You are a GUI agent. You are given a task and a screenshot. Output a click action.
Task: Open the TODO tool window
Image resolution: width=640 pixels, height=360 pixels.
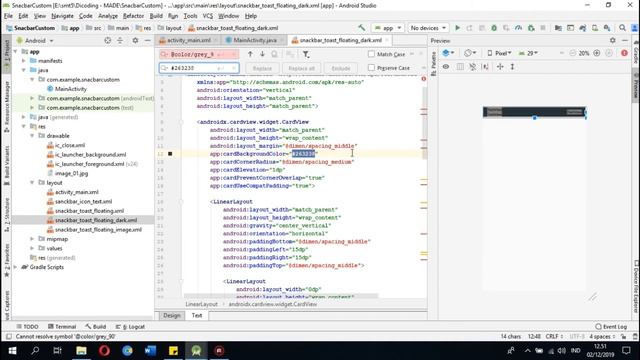click(x=27, y=327)
